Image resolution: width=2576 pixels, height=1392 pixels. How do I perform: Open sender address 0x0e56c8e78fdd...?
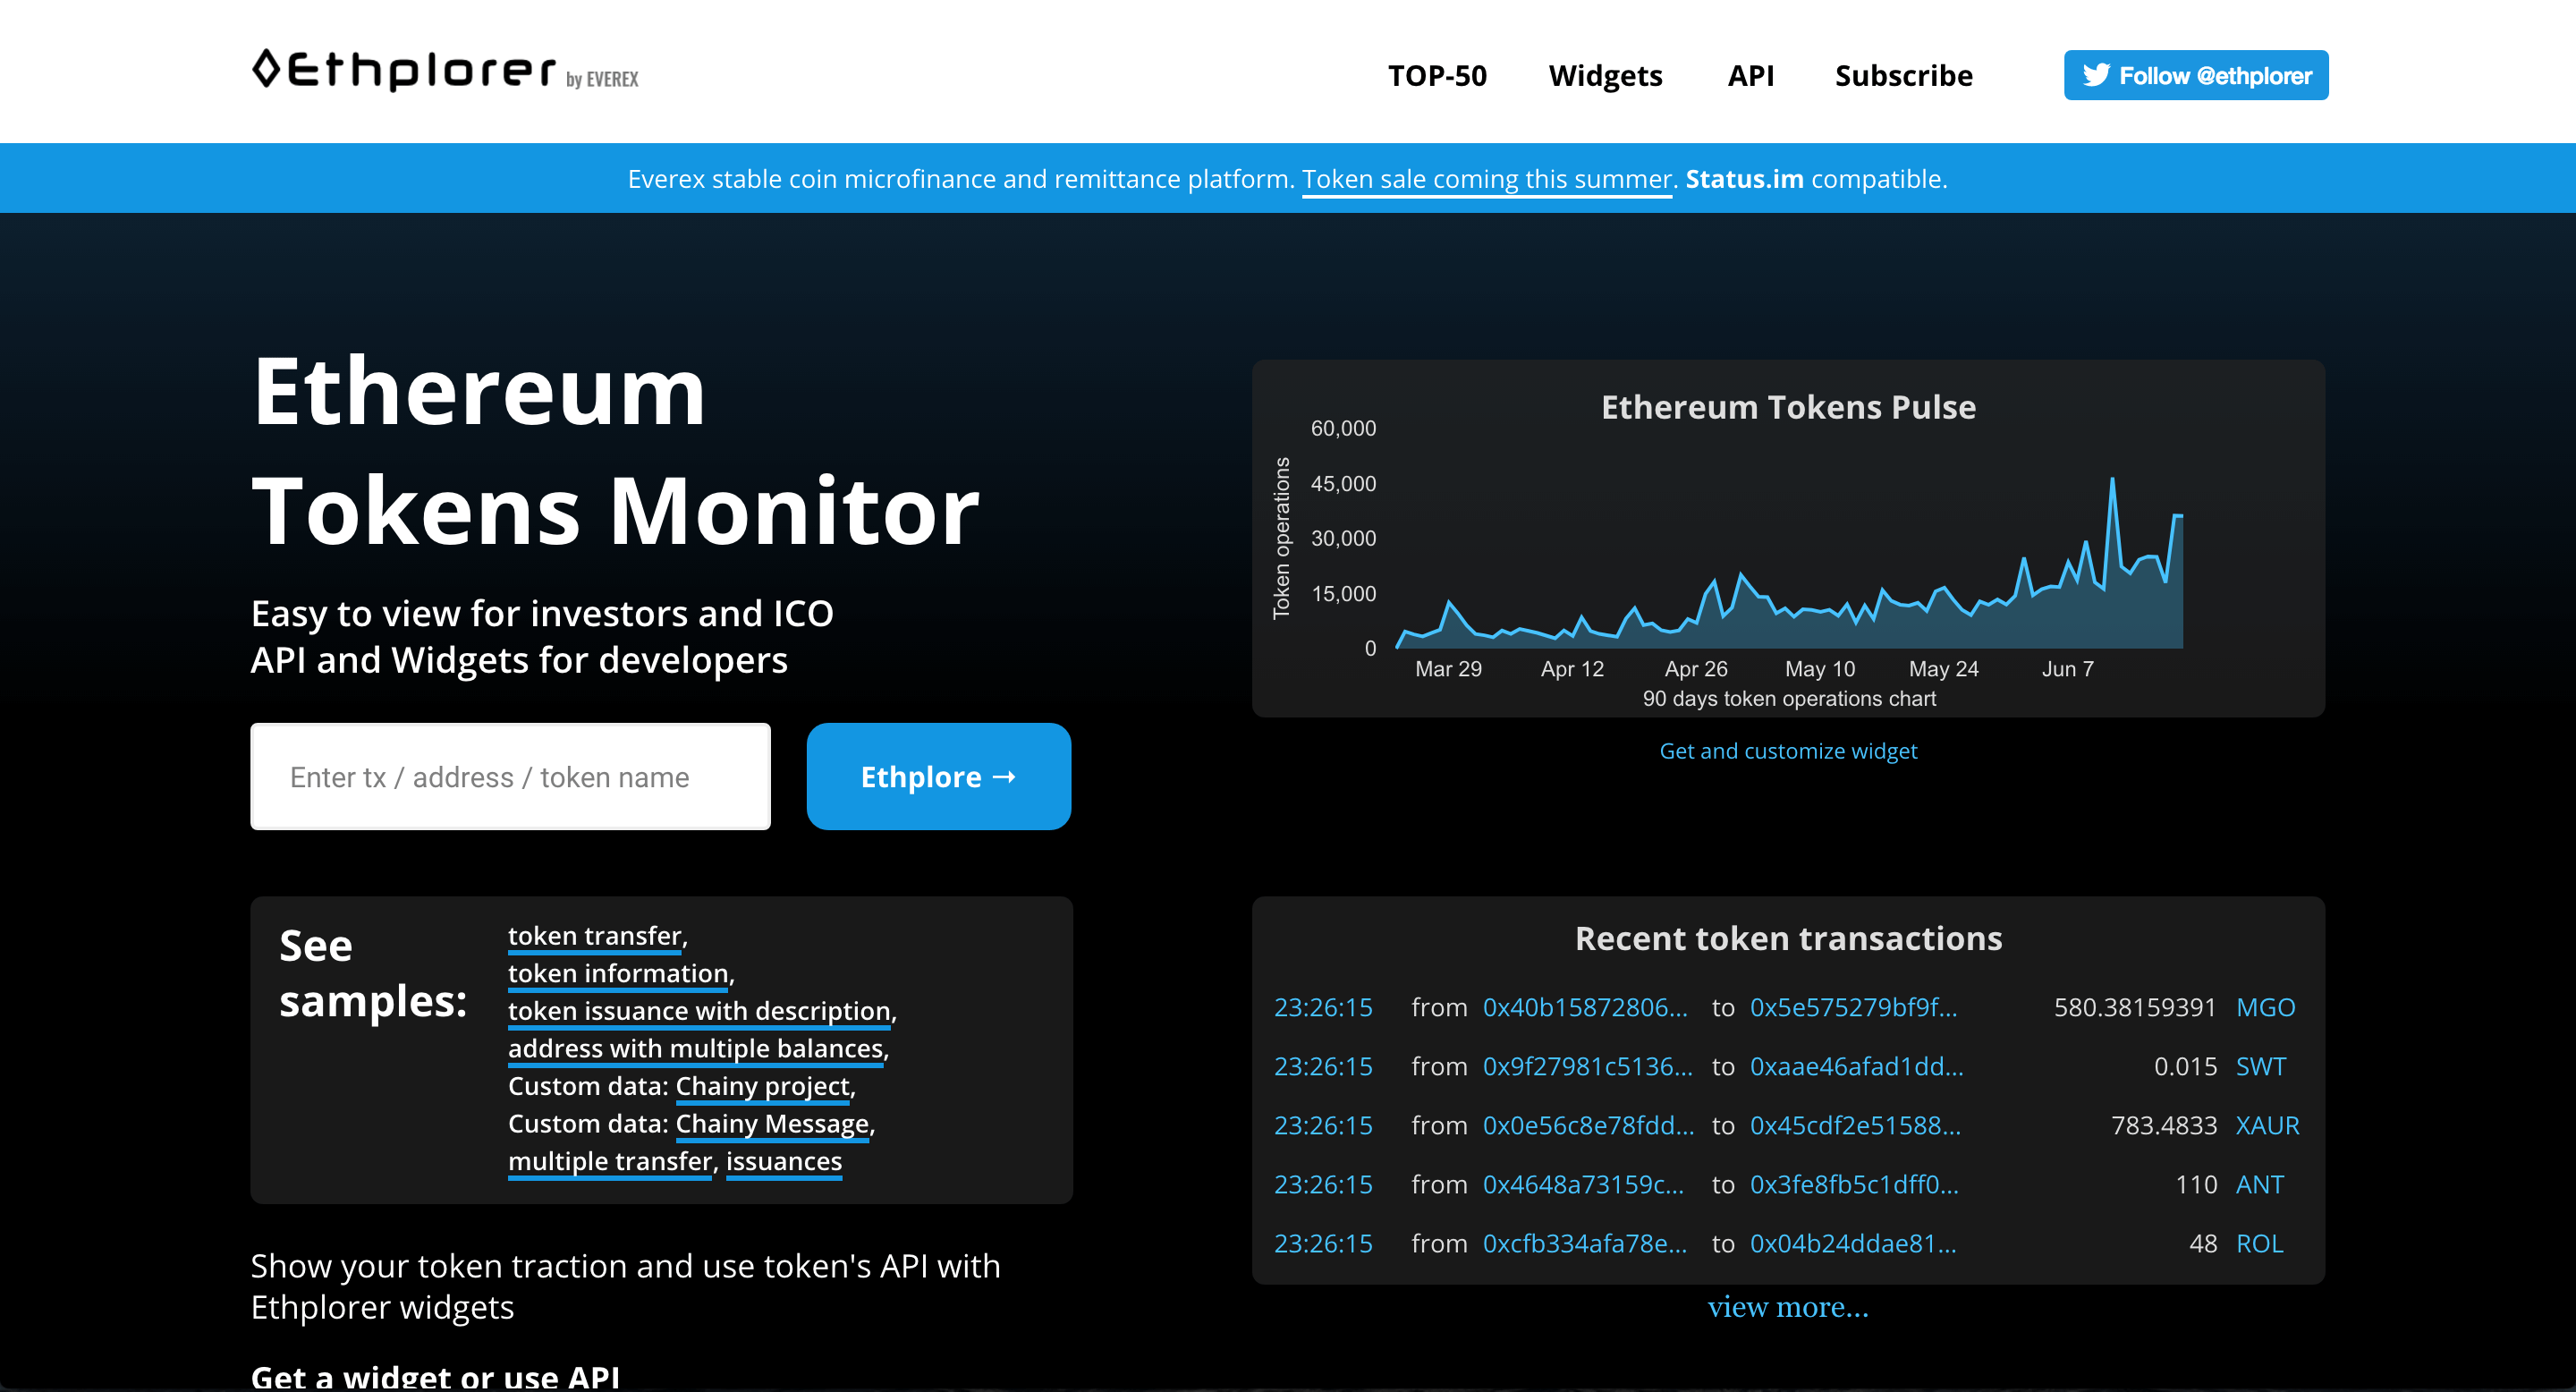pyautogui.click(x=1588, y=1125)
